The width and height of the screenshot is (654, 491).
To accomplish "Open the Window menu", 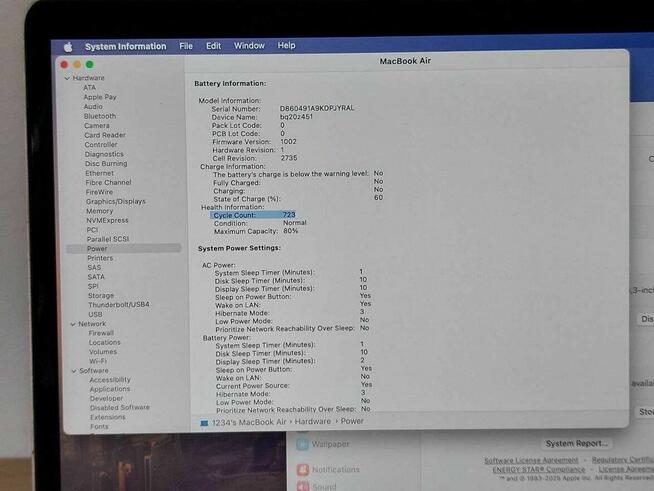I will (x=249, y=45).
